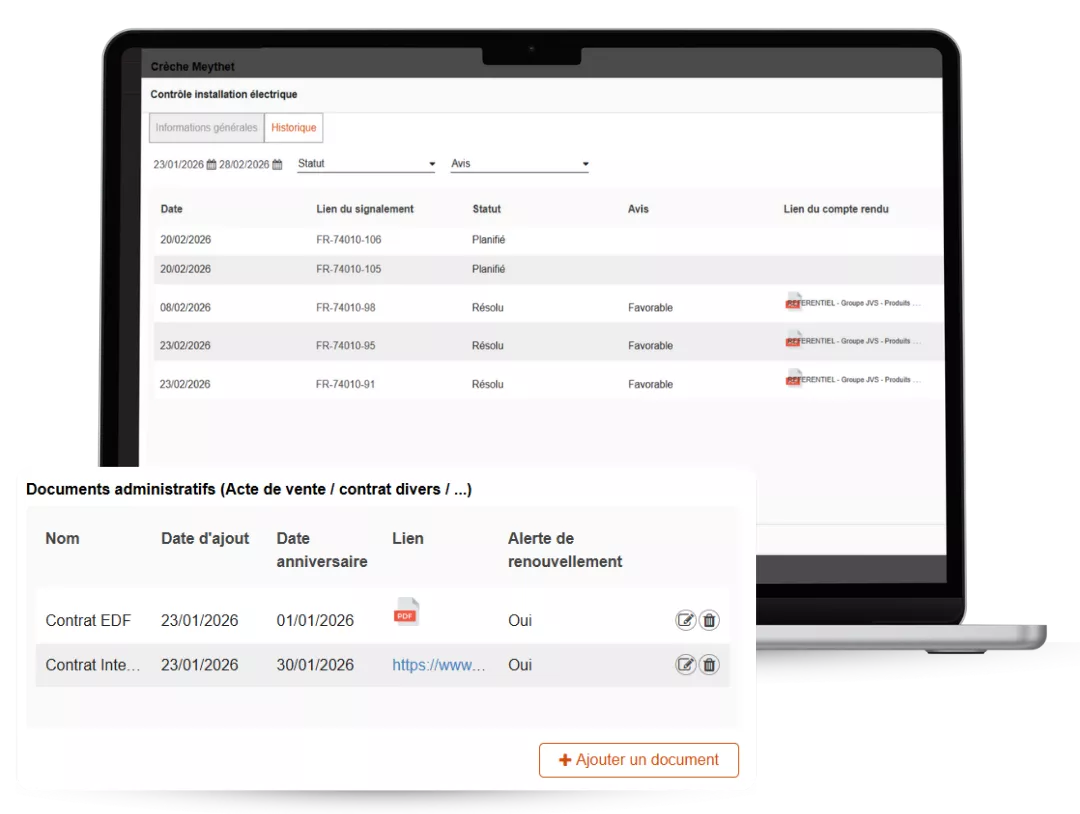Image resolution: width=1080 pixels, height=814 pixels.
Task: Edit the Contrat Inte... document row
Action: click(x=685, y=665)
